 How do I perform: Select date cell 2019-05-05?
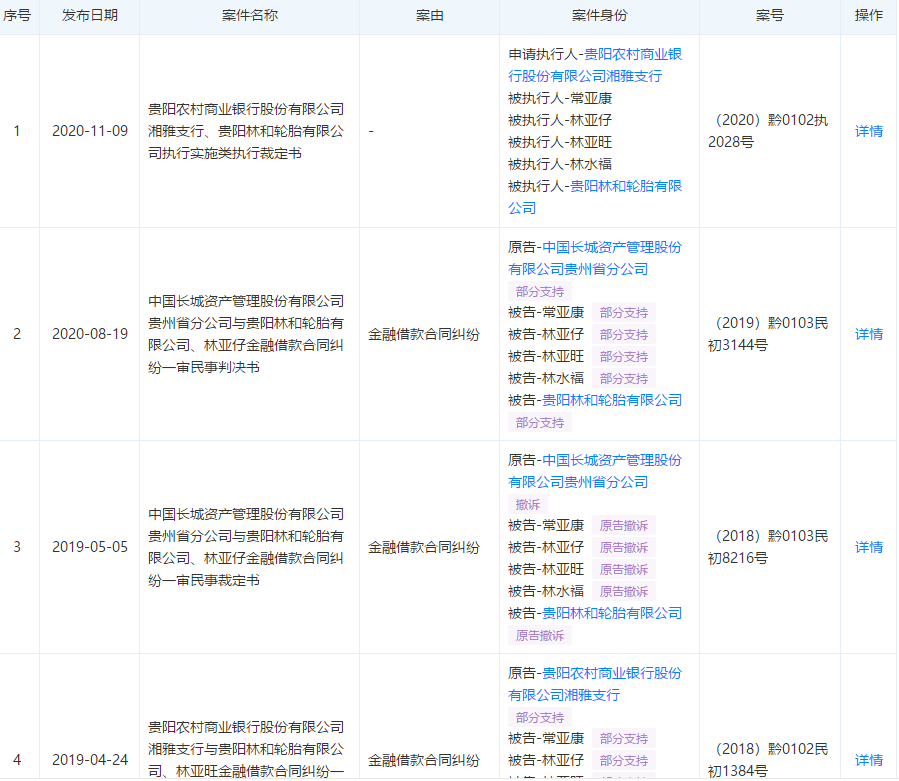tap(90, 547)
